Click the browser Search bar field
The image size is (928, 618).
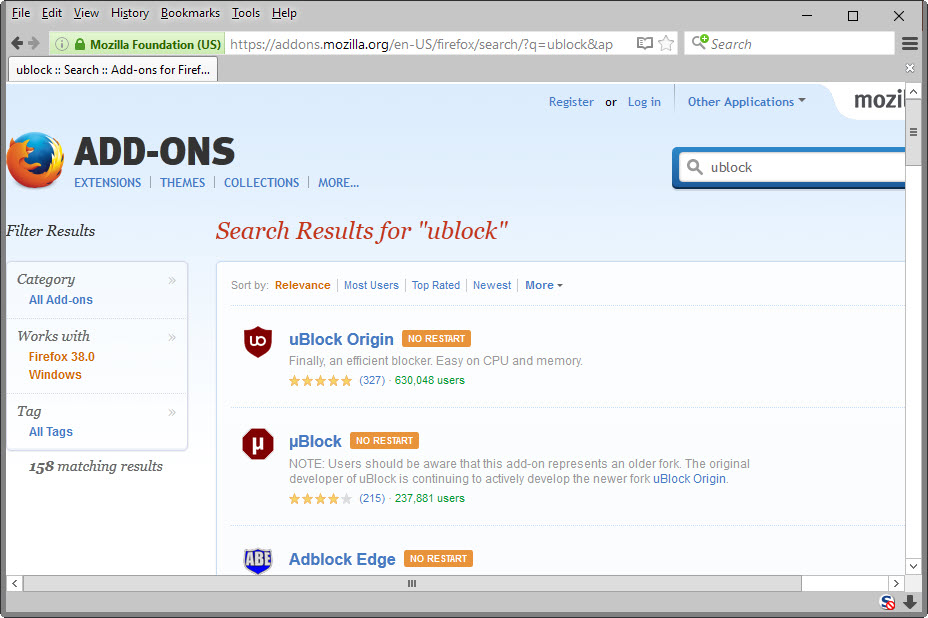pyautogui.click(x=790, y=43)
